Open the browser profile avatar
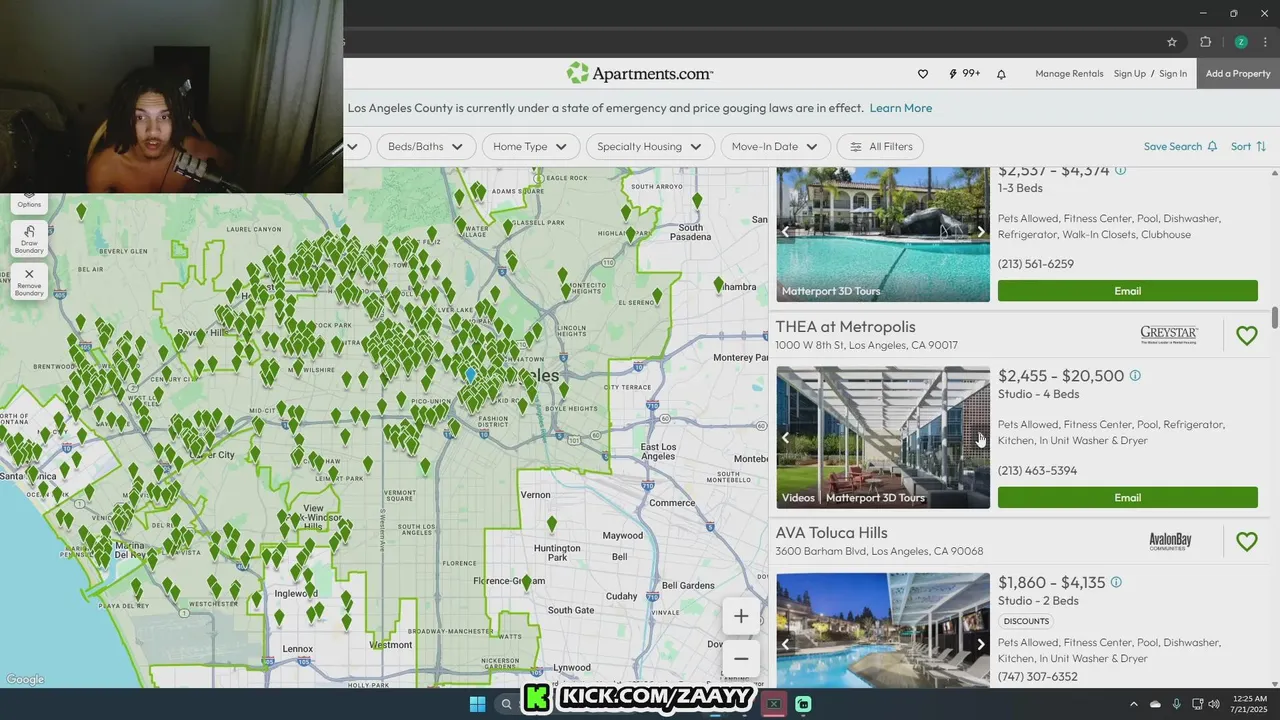The image size is (1280, 720). coord(1241,42)
